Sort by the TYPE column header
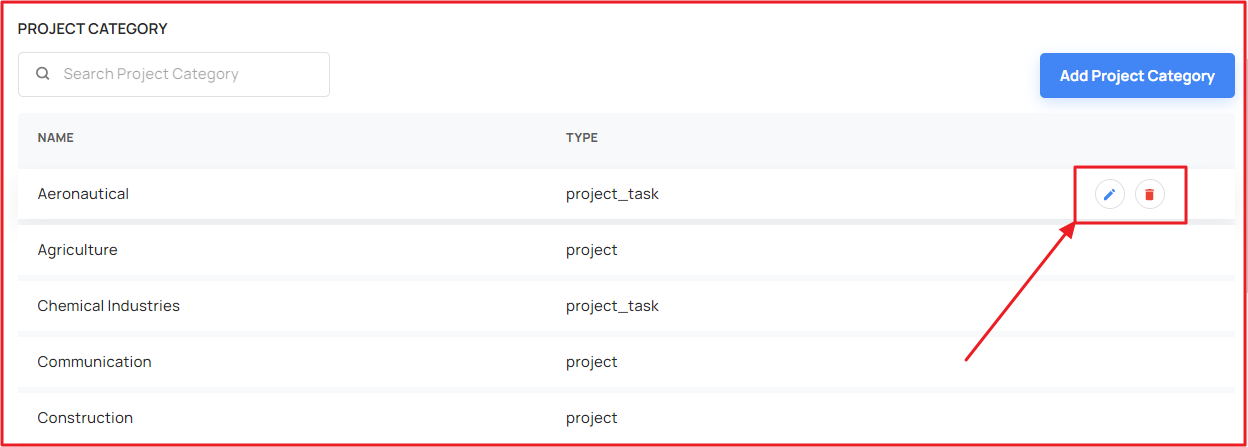This screenshot has width=1248, height=447. pos(582,138)
